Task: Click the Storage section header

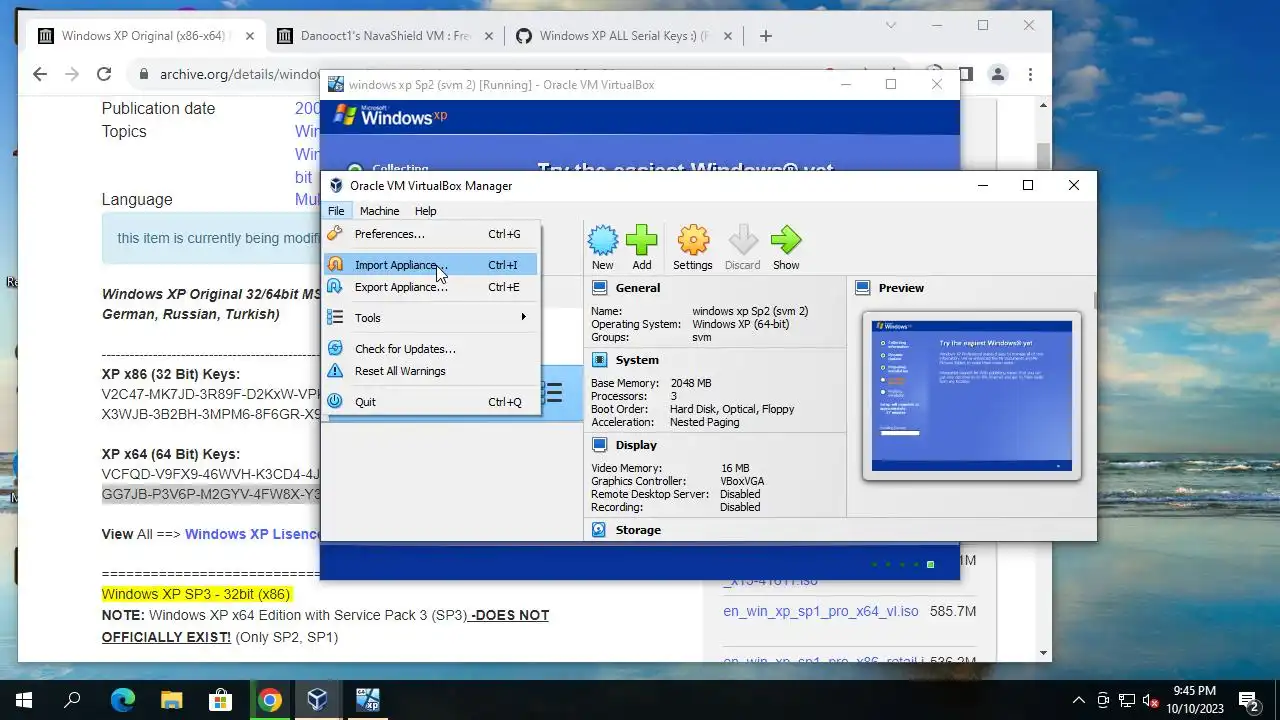Action: tap(638, 530)
